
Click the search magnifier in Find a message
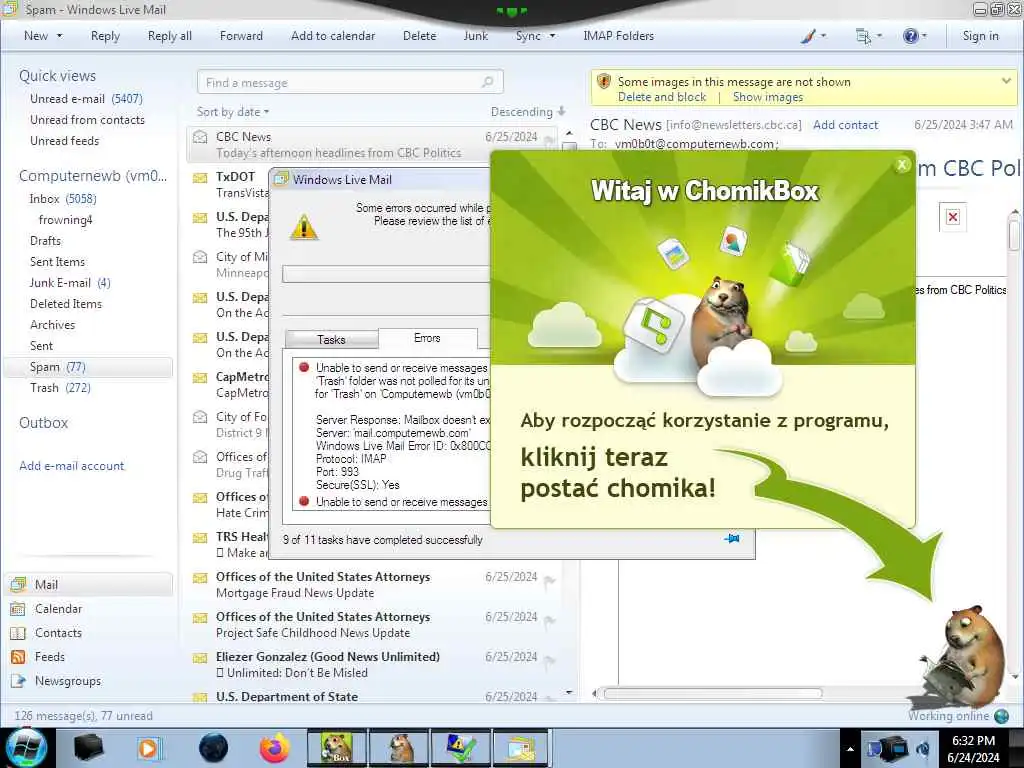tap(487, 82)
